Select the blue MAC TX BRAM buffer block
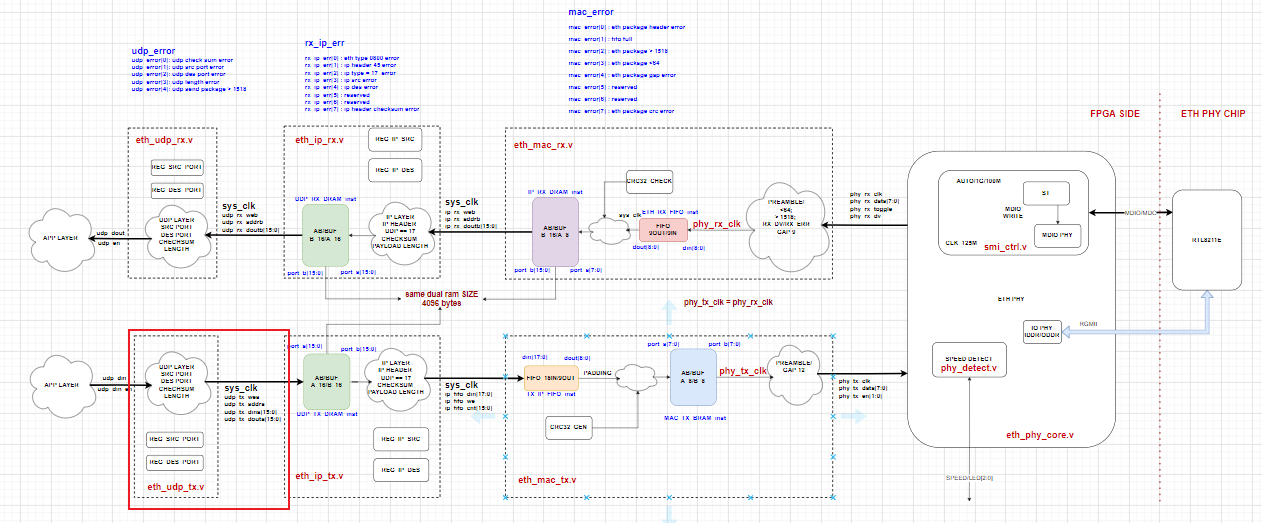 pyautogui.click(x=693, y=377)
